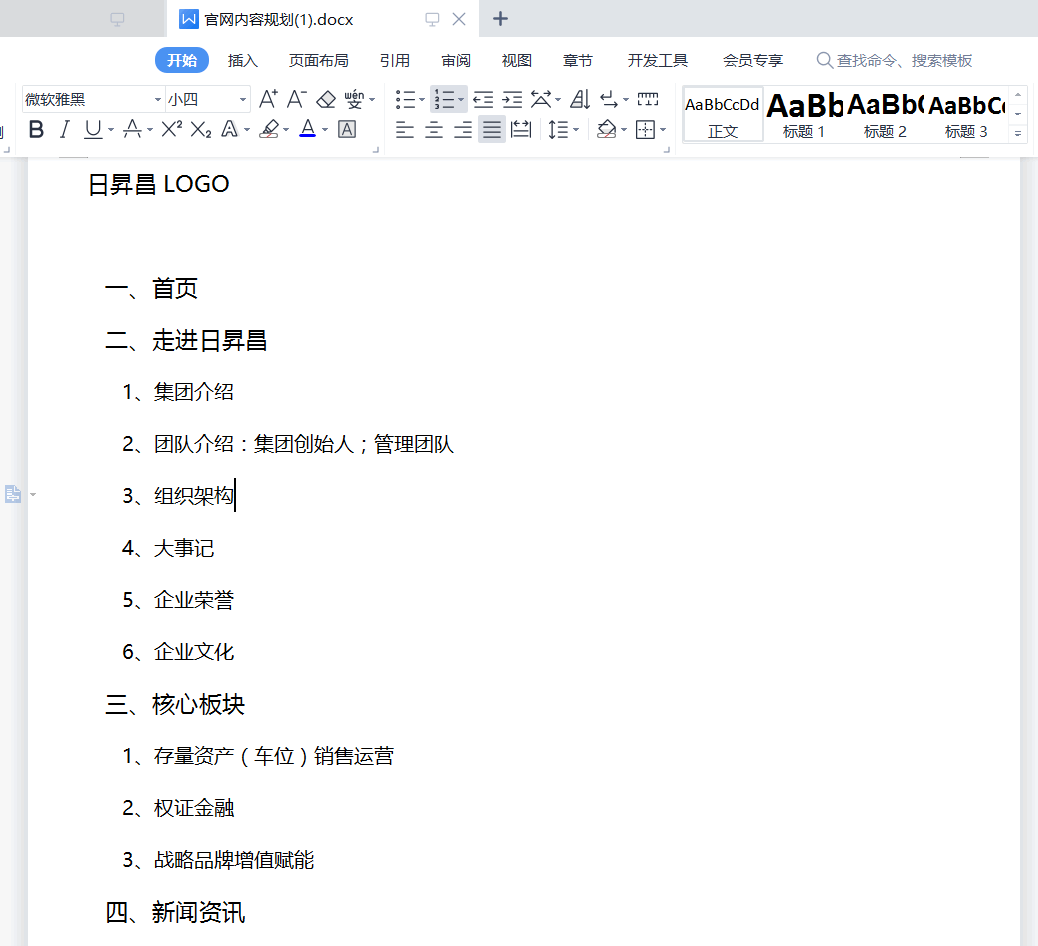Toggle numbered list formatting
Screen dimensions: 1038x946
click(x=445, y=99)
